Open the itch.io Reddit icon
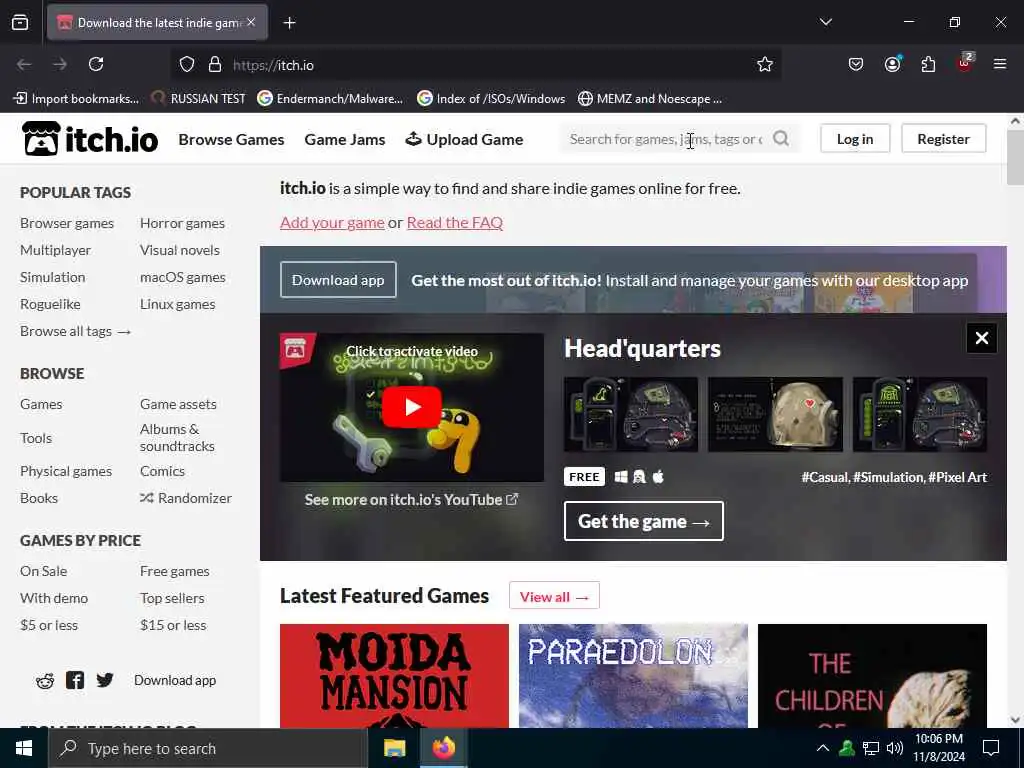The width and height of the screenshot is (1024, 768). point(44,681)
